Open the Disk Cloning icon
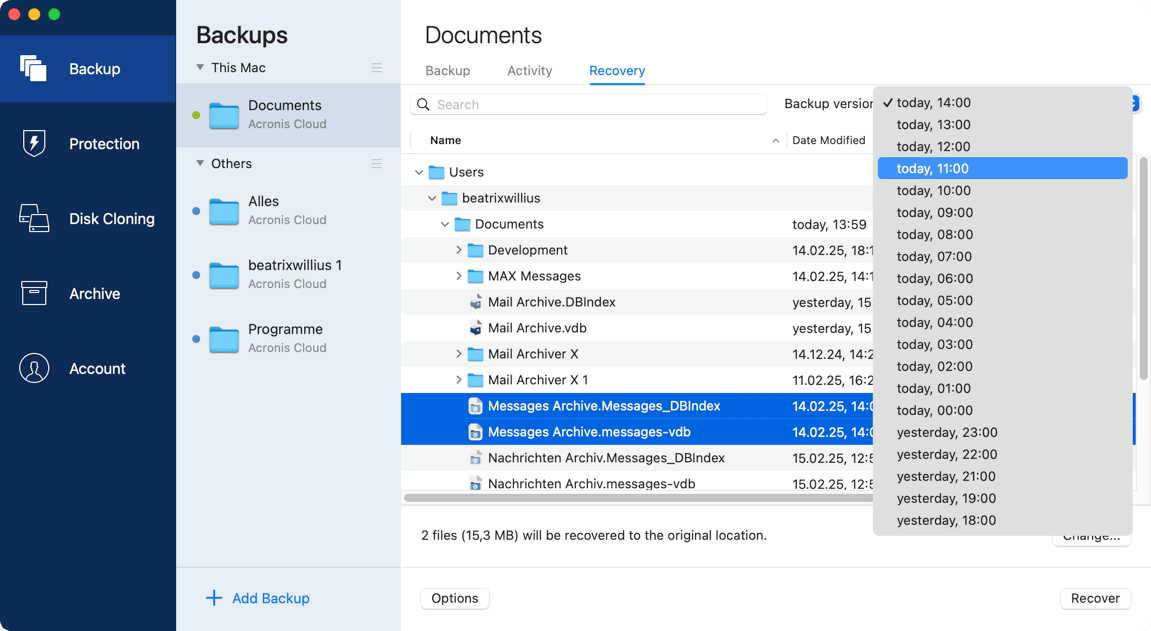This screenshot has height=631, width=1151. (x=34, y=218)
